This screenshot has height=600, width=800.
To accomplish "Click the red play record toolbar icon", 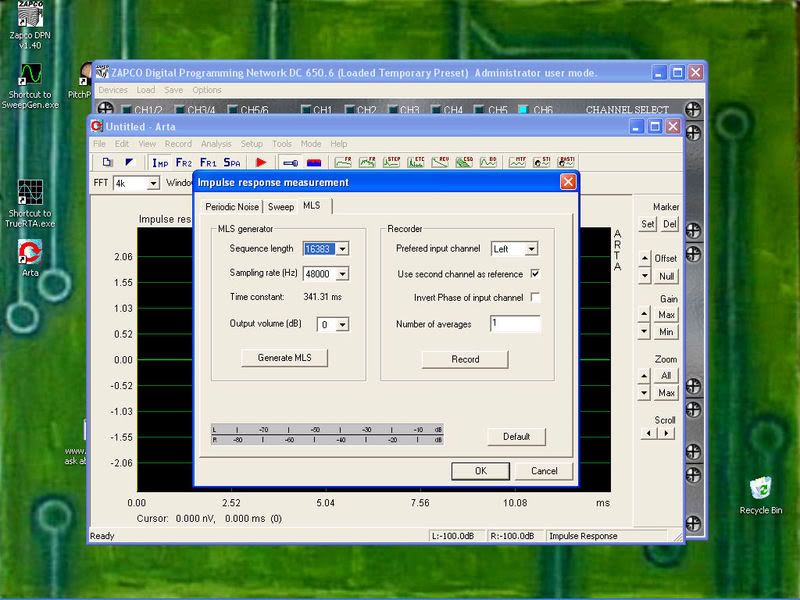I will (x=261, y=162).
